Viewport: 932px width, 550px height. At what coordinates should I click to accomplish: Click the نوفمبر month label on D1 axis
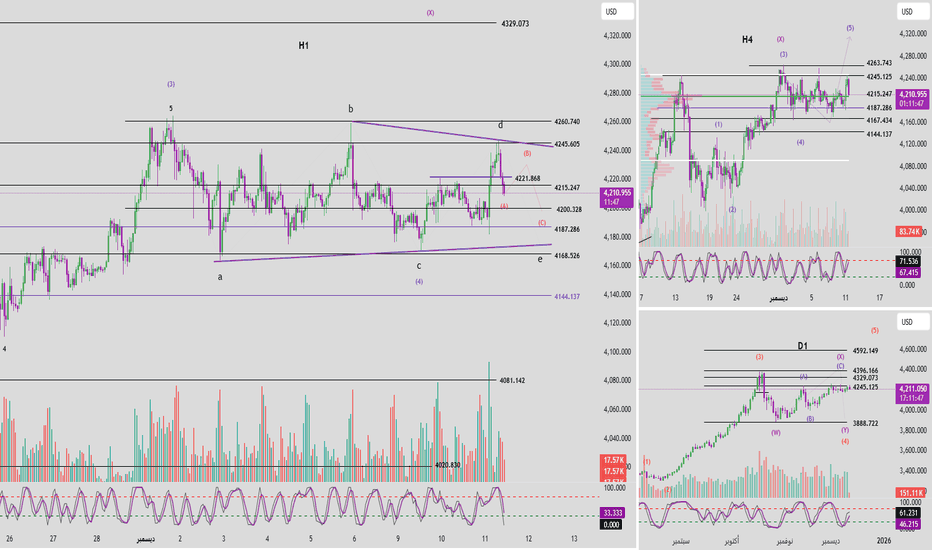click(784, 542)
